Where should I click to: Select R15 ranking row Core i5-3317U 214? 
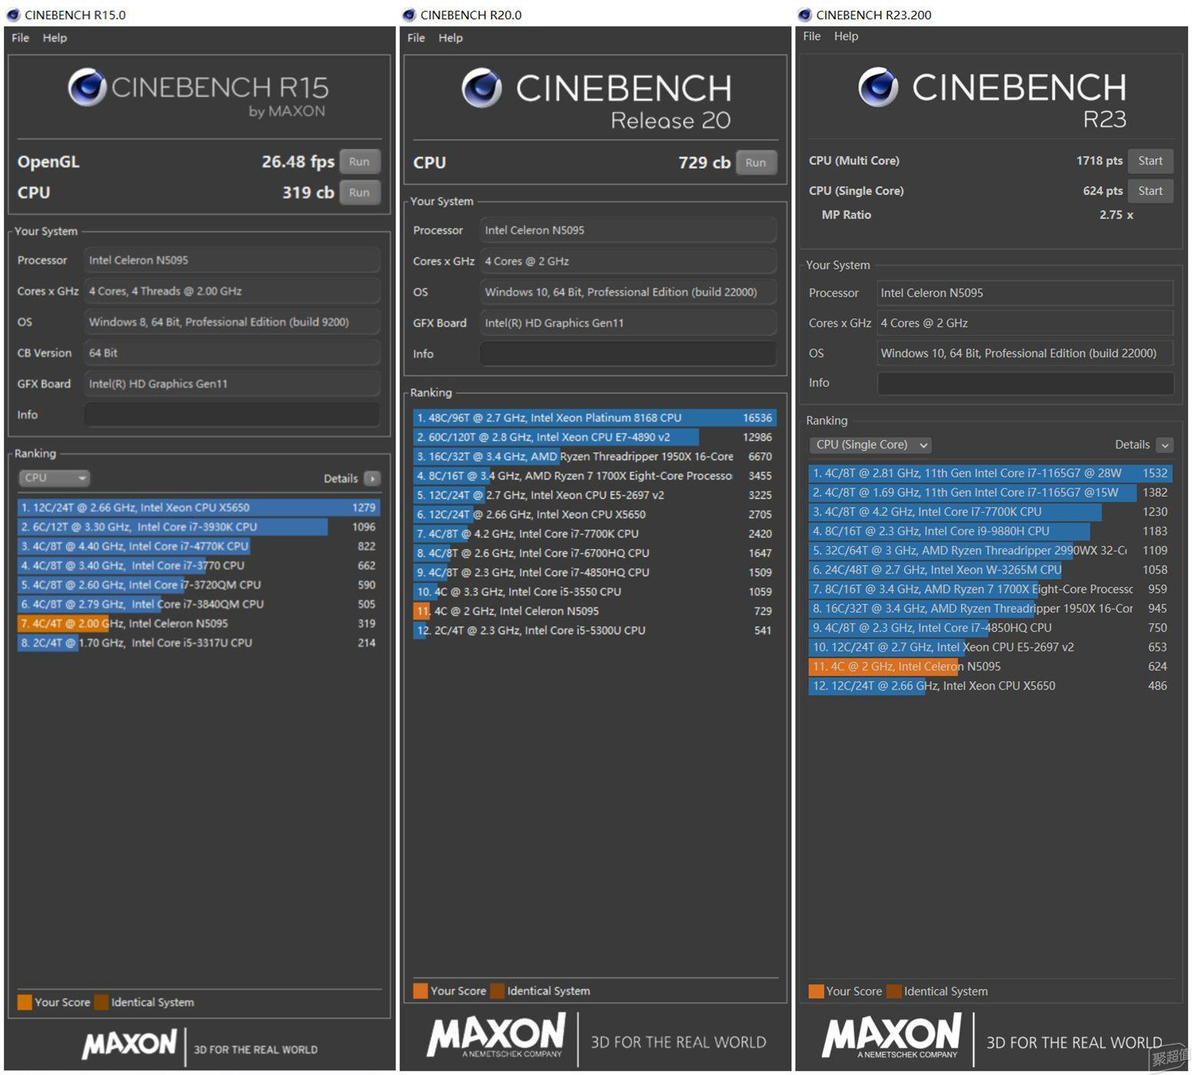(198, 643)
